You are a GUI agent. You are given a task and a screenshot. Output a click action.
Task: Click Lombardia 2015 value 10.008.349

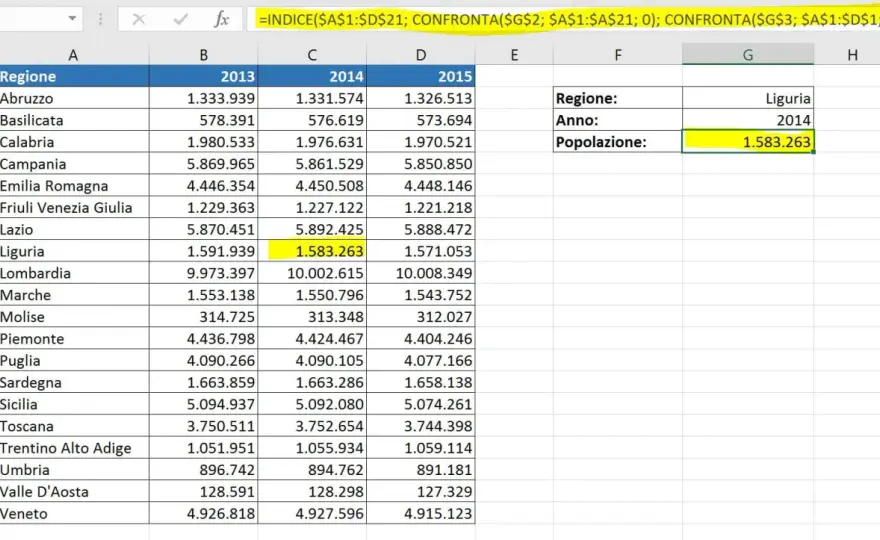pyautogui.click(x=421, y=273)
